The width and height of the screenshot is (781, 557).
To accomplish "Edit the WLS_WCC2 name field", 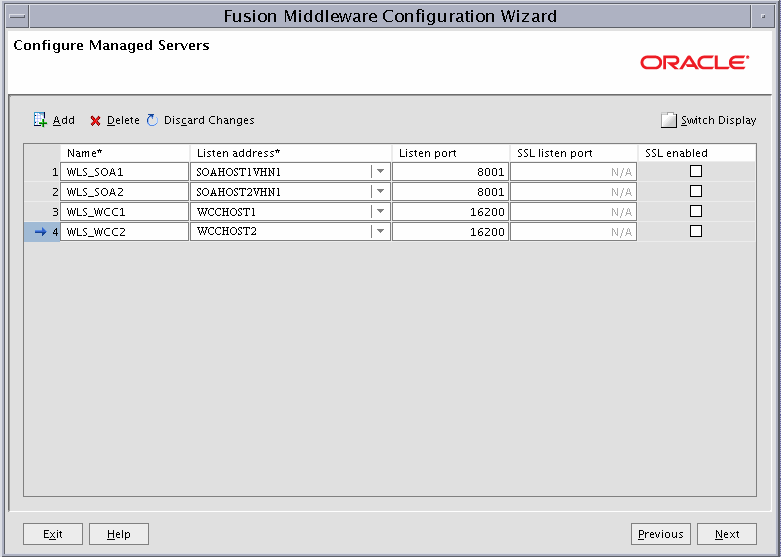I will tap(125, 231).
